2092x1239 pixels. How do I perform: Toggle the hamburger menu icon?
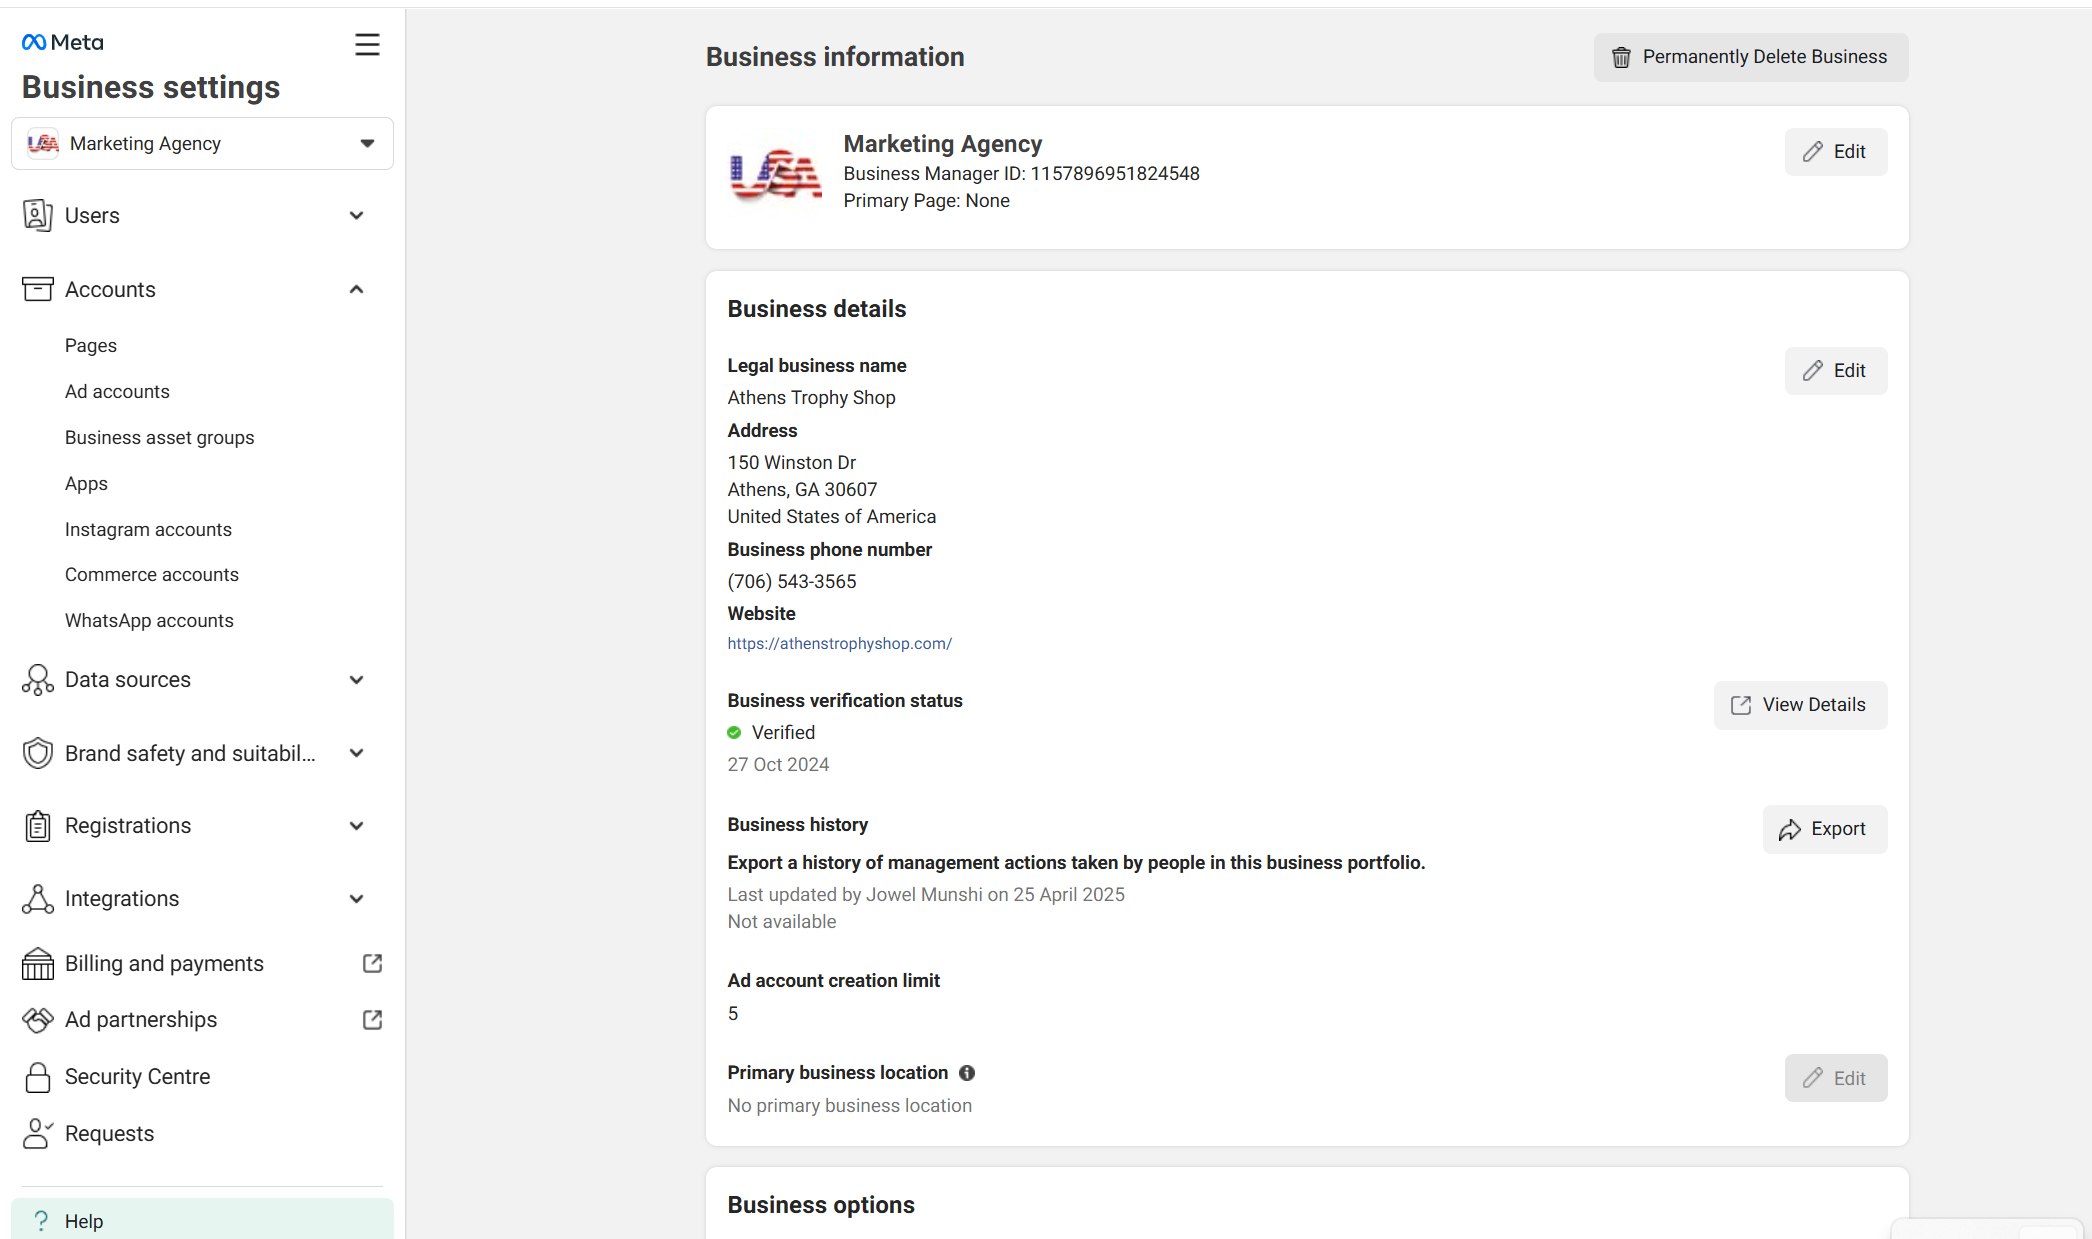(367, 44)
